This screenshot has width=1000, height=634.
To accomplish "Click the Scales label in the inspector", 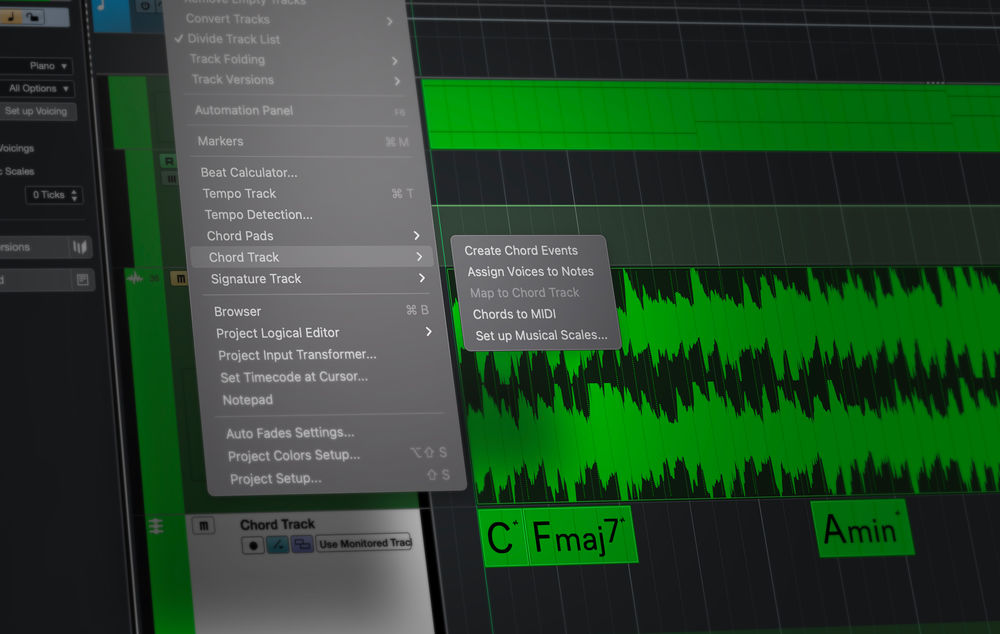I will click(x=19, y=171).
